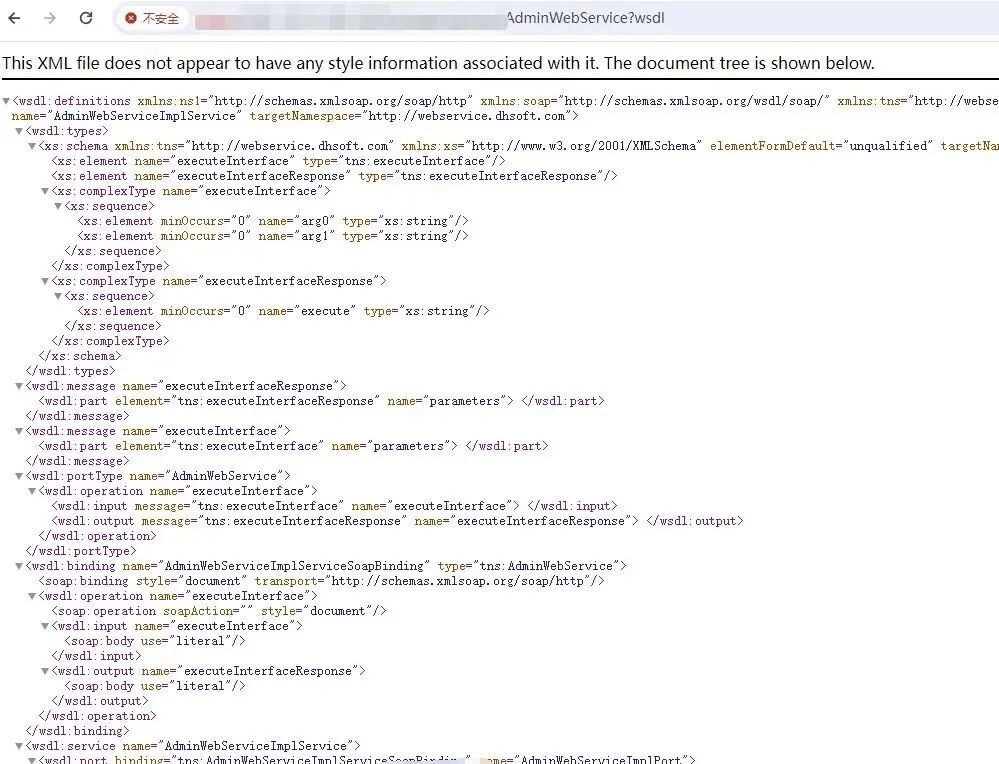Click wsdl:output message tns:executeInterfaceResponse line

coord(398,521)
